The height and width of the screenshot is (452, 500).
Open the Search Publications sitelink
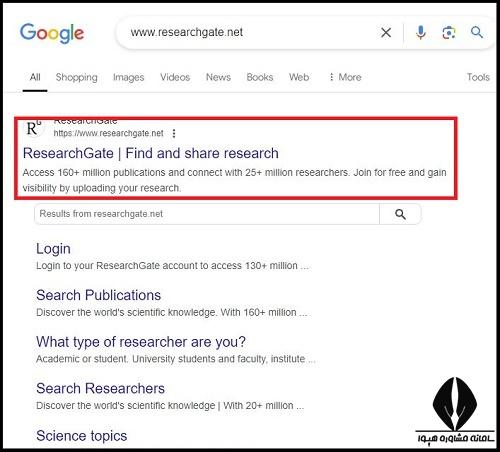[98, 295]
